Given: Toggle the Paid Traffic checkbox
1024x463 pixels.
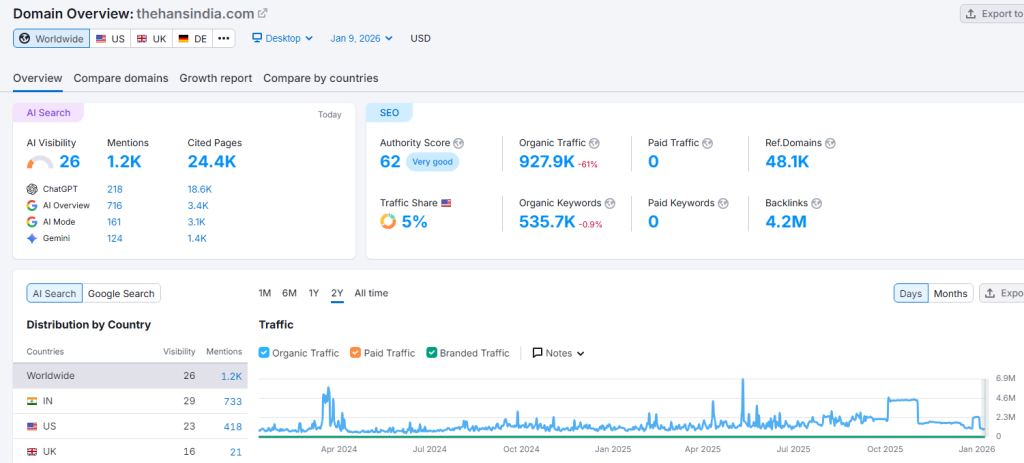Looking at the screenshot, I should tap(356, 353).
